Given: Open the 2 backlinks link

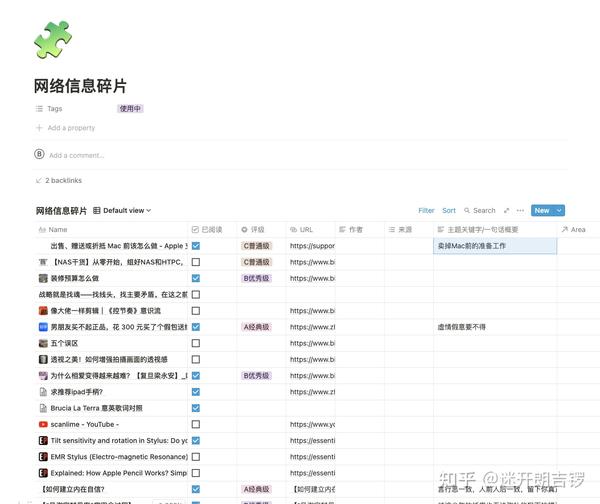Looking at the screenshot, I should [x=64, y=180].
